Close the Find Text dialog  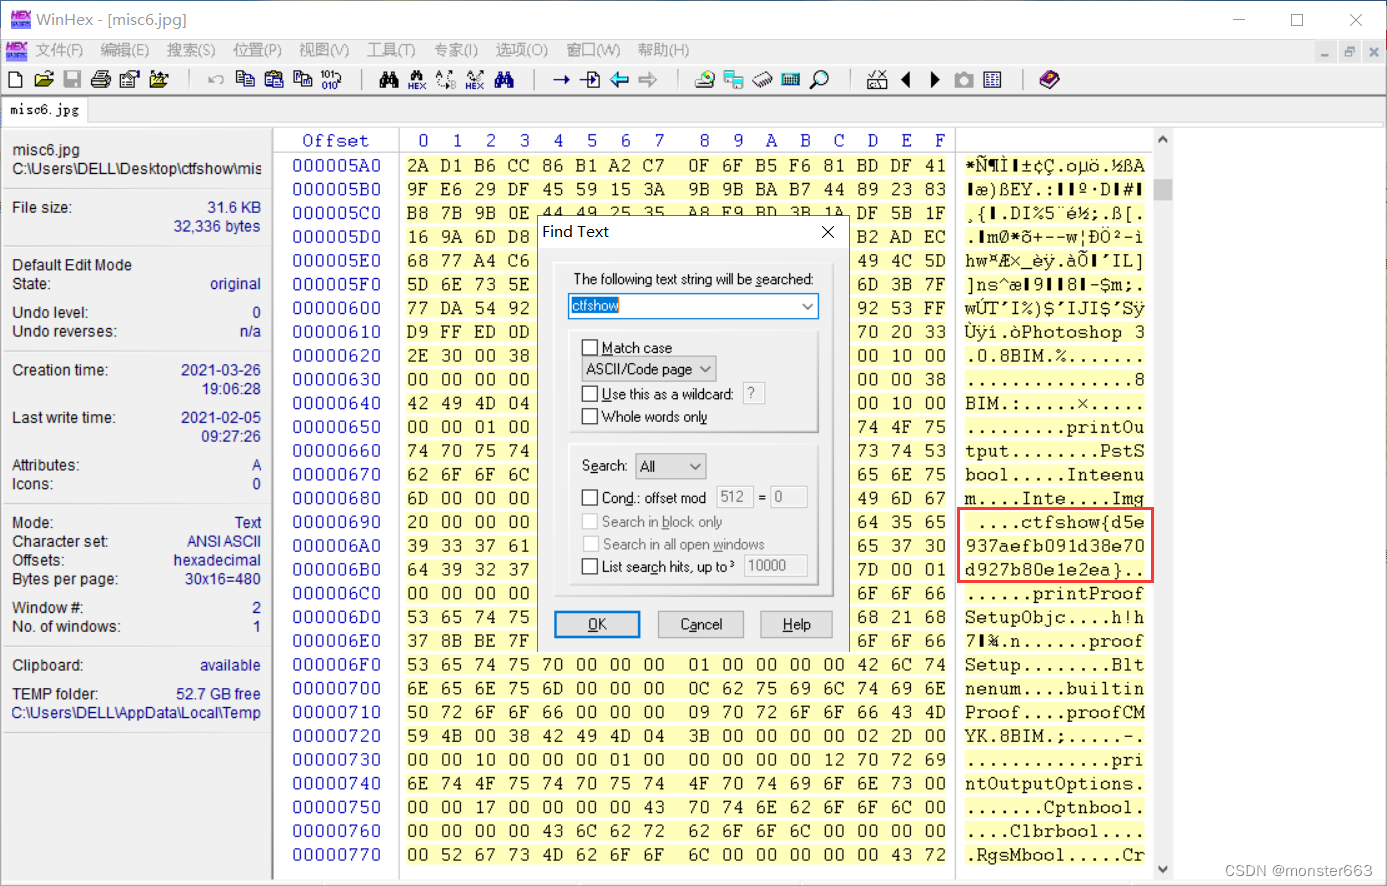pos(828,232)
